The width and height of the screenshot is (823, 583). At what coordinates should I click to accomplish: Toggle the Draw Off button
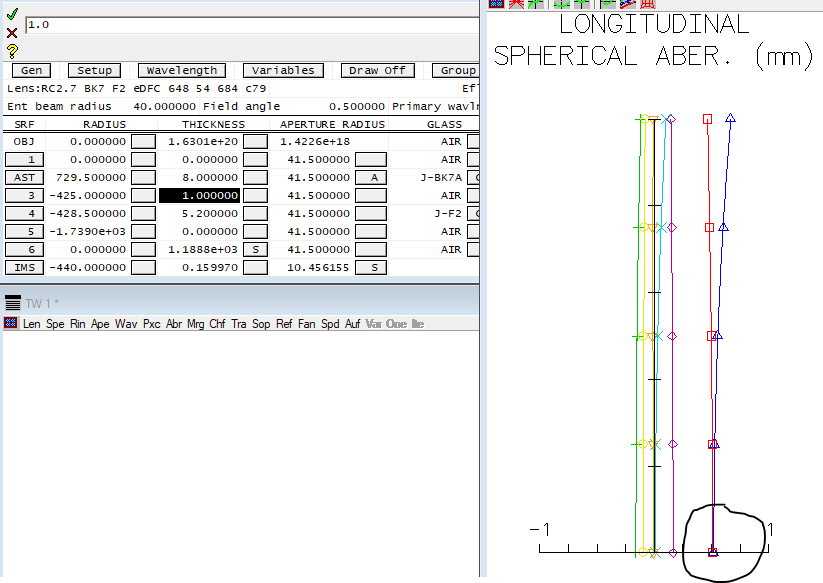377,70
